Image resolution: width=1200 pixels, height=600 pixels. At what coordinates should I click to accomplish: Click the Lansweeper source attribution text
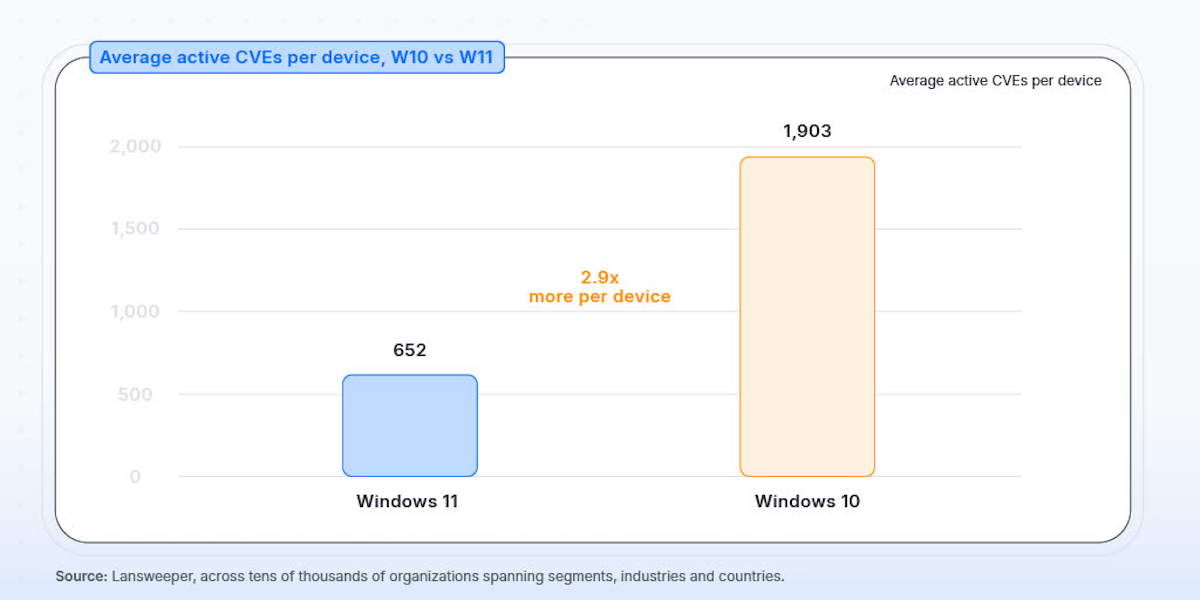pyautogui.click(x=448, y=577)
